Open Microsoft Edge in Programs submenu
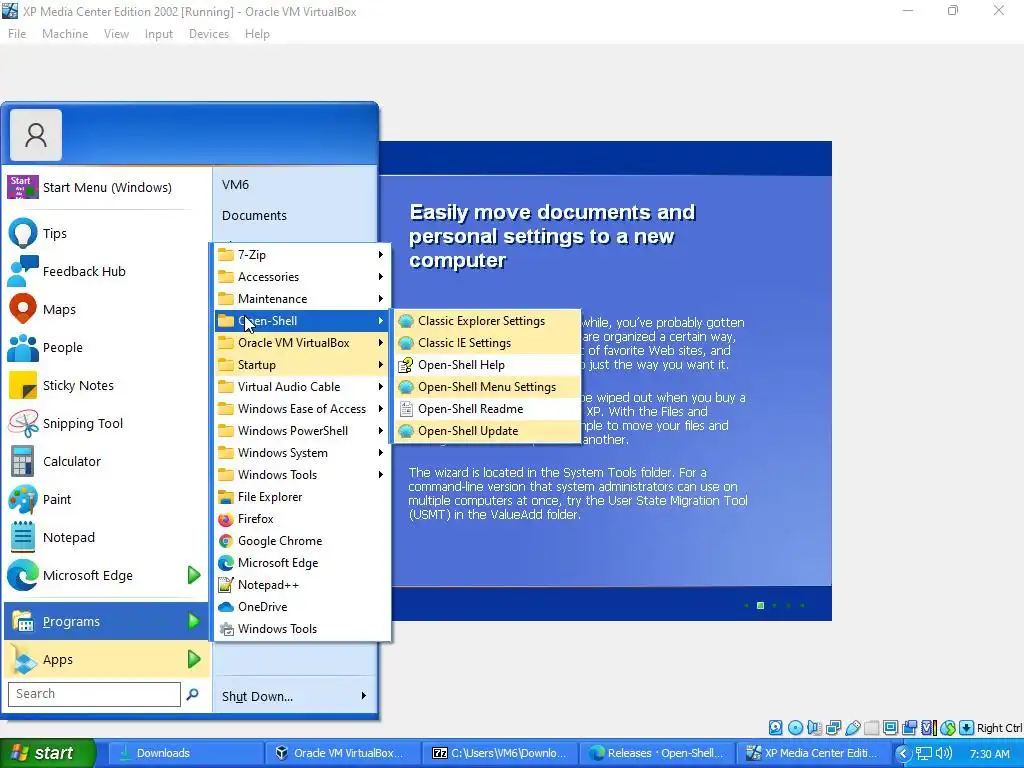The width and height of the screenshot is (1024, 768). tap(302, 563)
